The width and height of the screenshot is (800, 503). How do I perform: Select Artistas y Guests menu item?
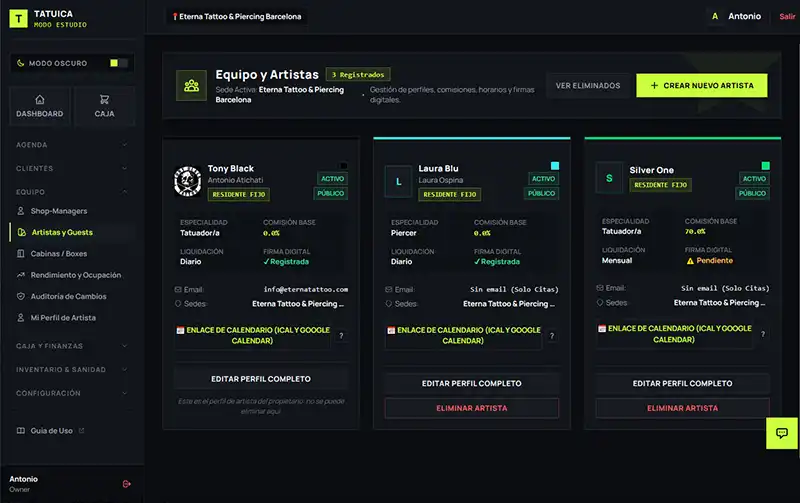click(x=71, y=232)
